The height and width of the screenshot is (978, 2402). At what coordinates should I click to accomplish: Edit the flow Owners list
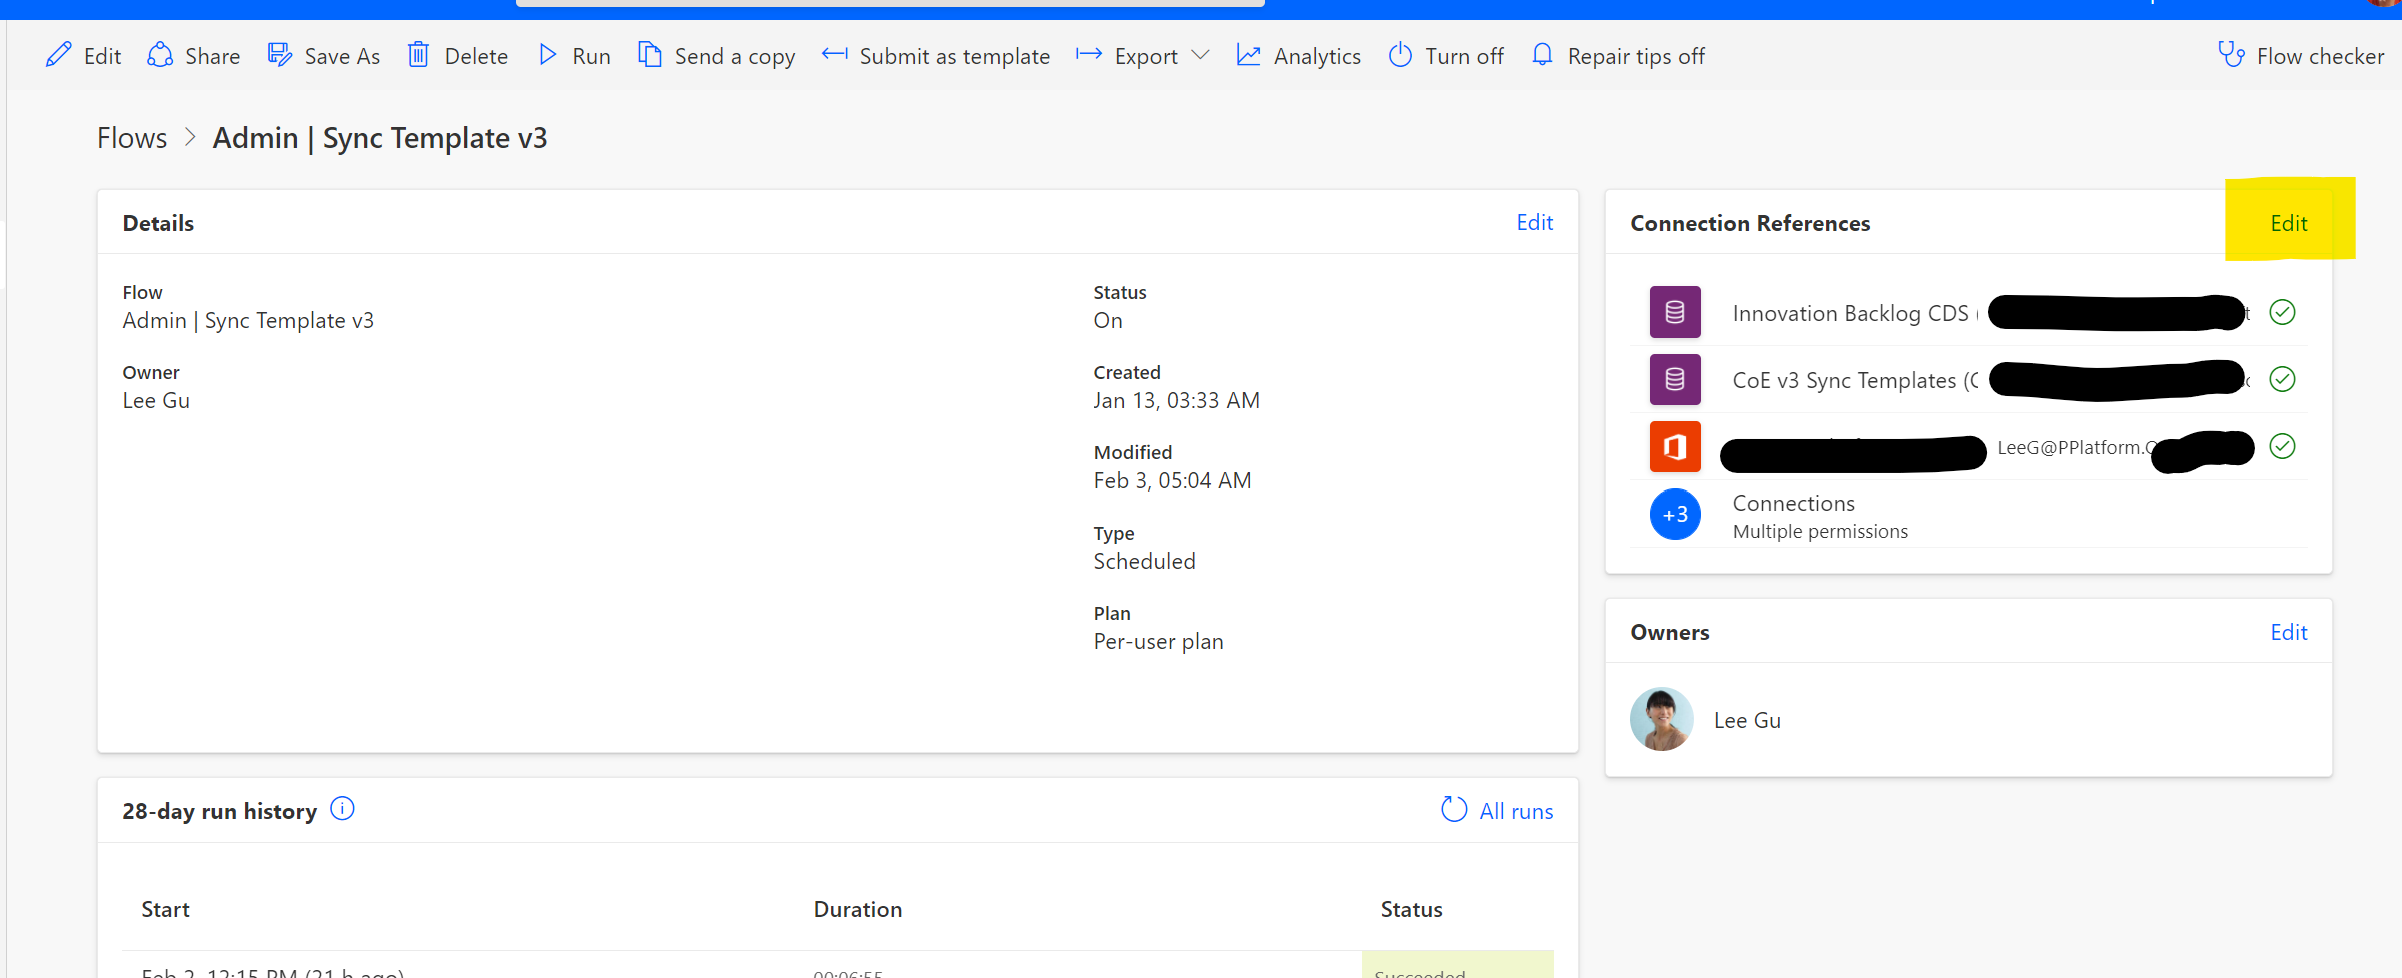(x=2289, y=631)
